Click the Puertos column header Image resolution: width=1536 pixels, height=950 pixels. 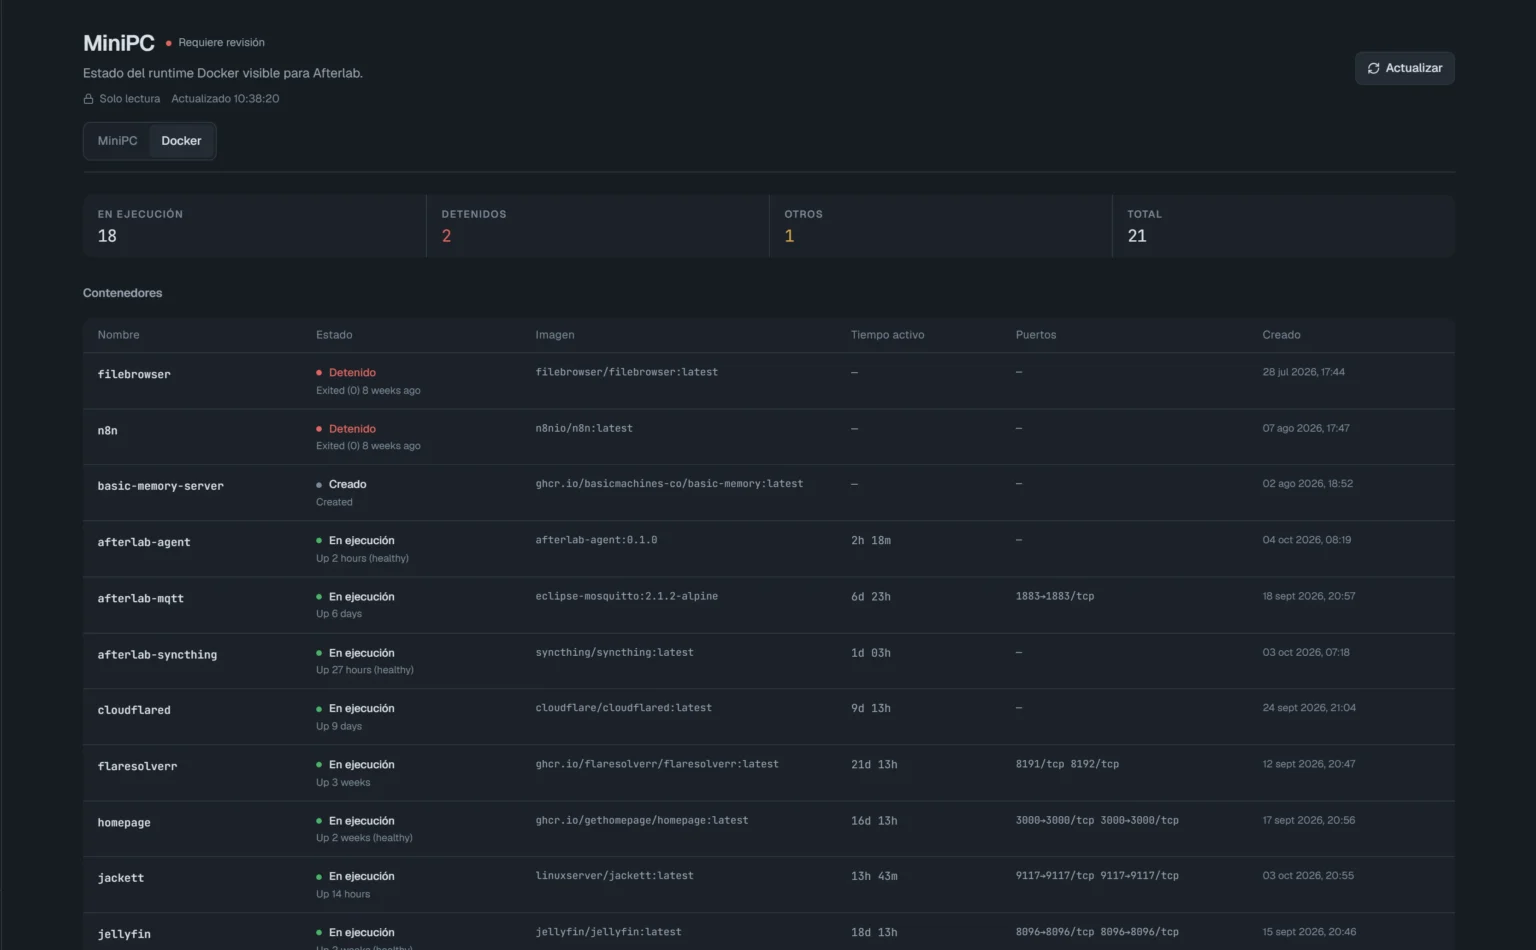point(1036,335)
